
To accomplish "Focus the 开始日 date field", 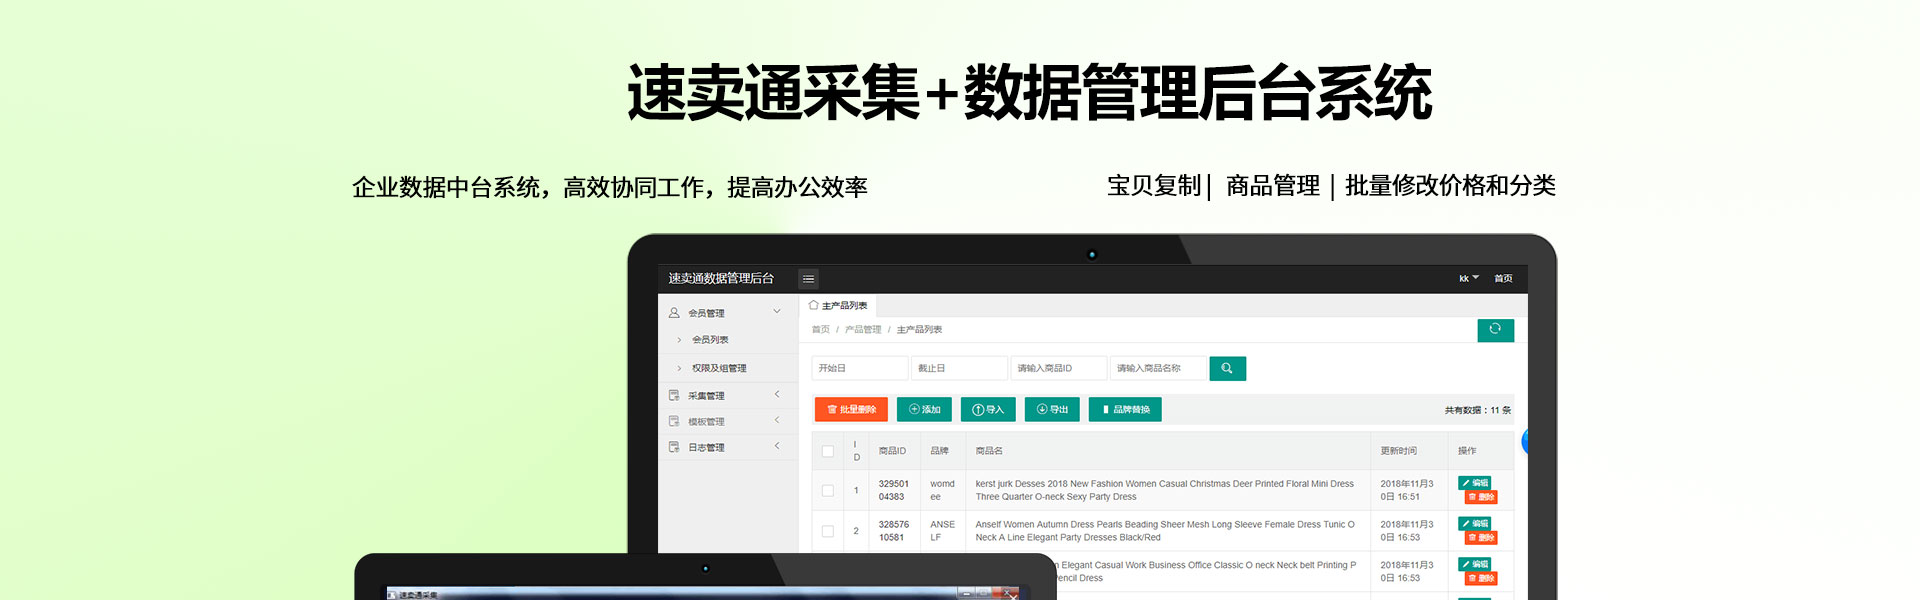I will point(859,368).
